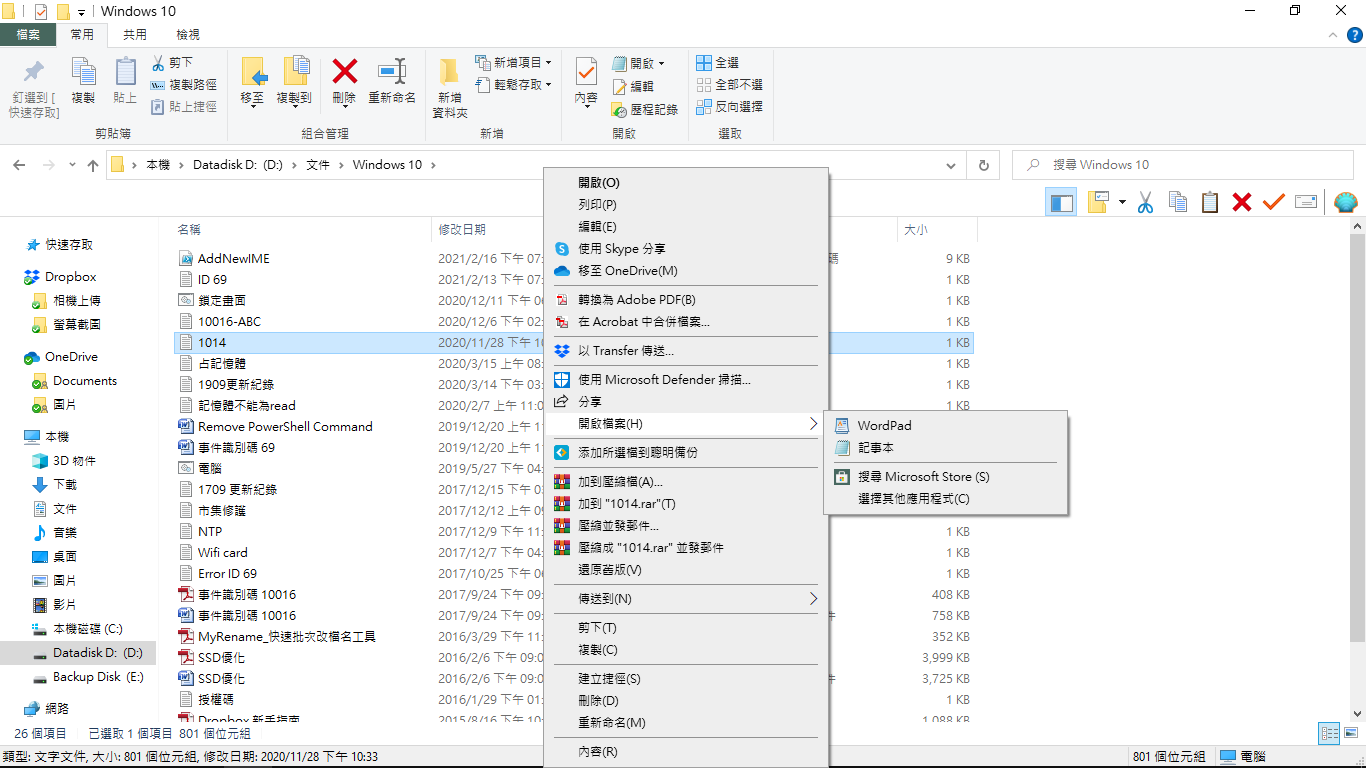
Task: Toggle the preview pane button in the classic toolbar
Action: [1061, 202]
